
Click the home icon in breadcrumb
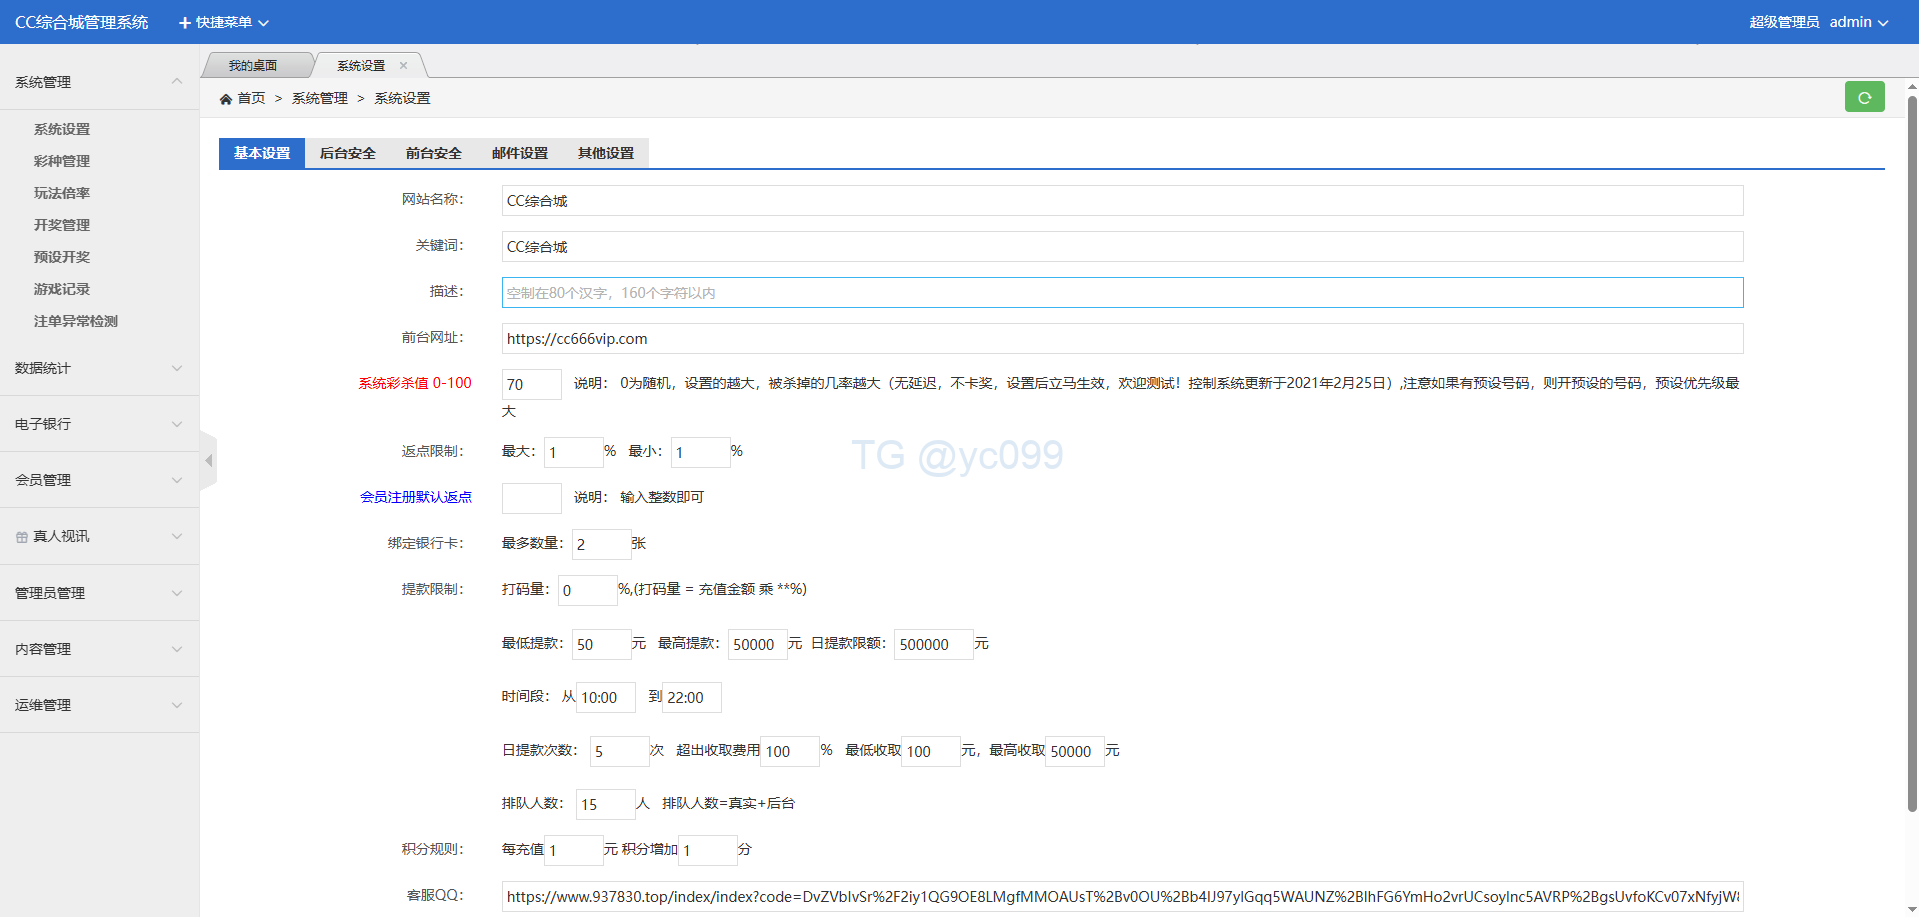click(x=226, y=99)
